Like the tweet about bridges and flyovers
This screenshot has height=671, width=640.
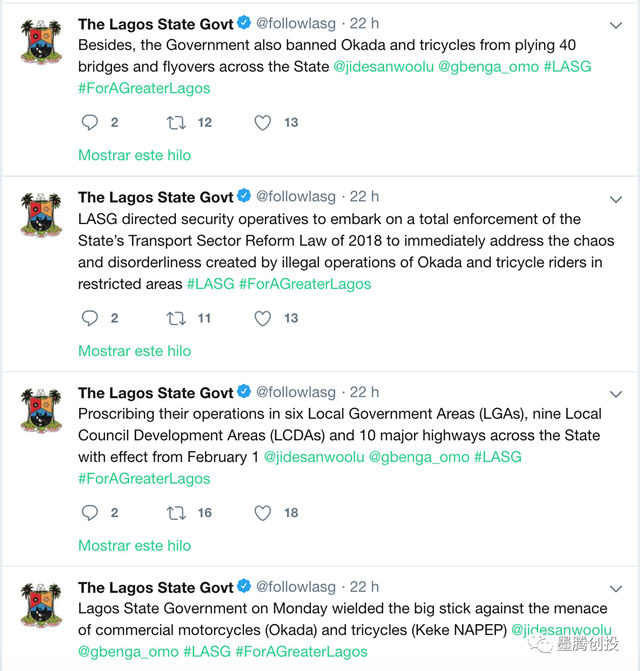click(263, 123)
